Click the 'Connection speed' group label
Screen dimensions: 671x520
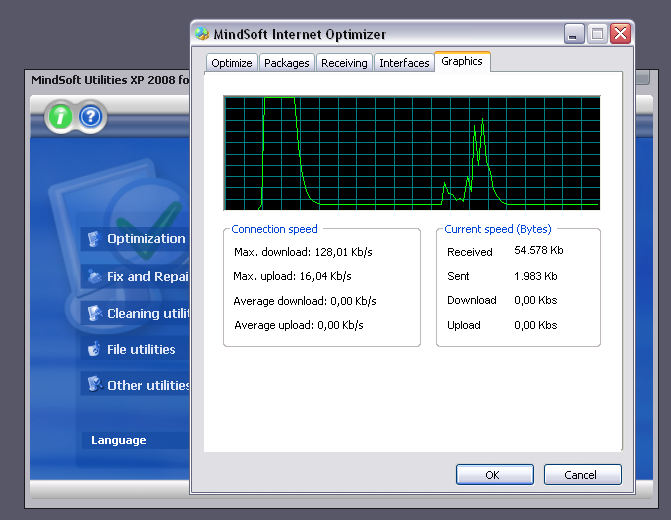274,229
